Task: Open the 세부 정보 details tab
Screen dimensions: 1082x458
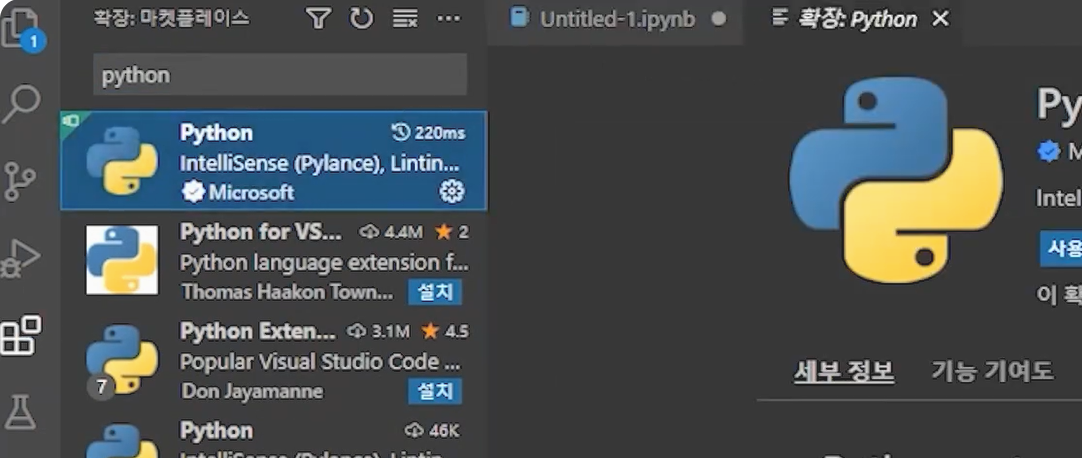Action: [x=843, y=371]
